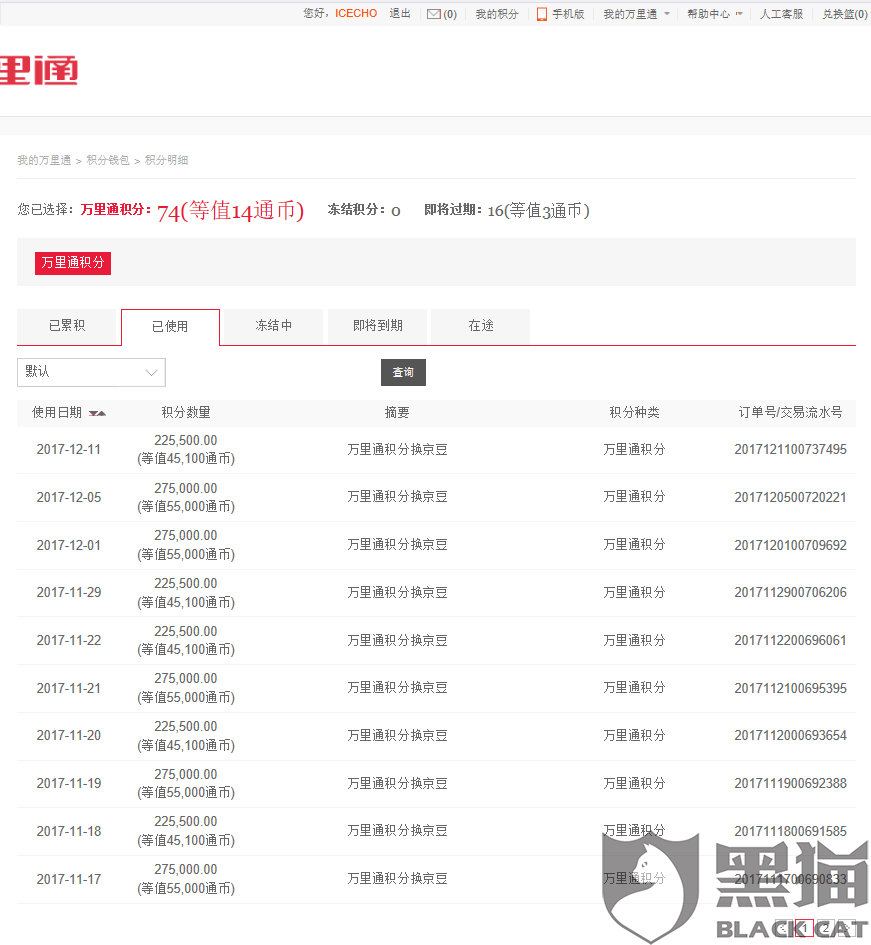The width and height of the screenshot is (871, 945).
Task: Click the 即将过期 expiring points value
Action: click(x=538, y=211)
